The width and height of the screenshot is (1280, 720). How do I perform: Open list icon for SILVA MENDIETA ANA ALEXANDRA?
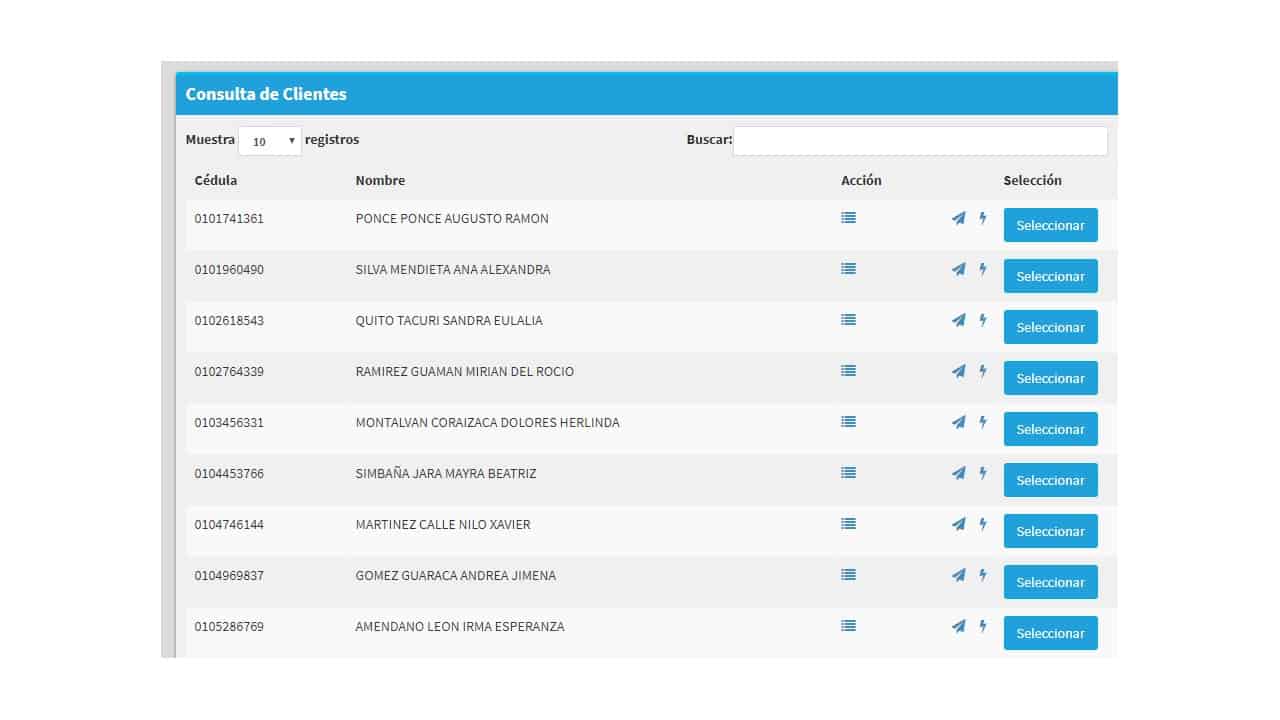coord(848,268)
